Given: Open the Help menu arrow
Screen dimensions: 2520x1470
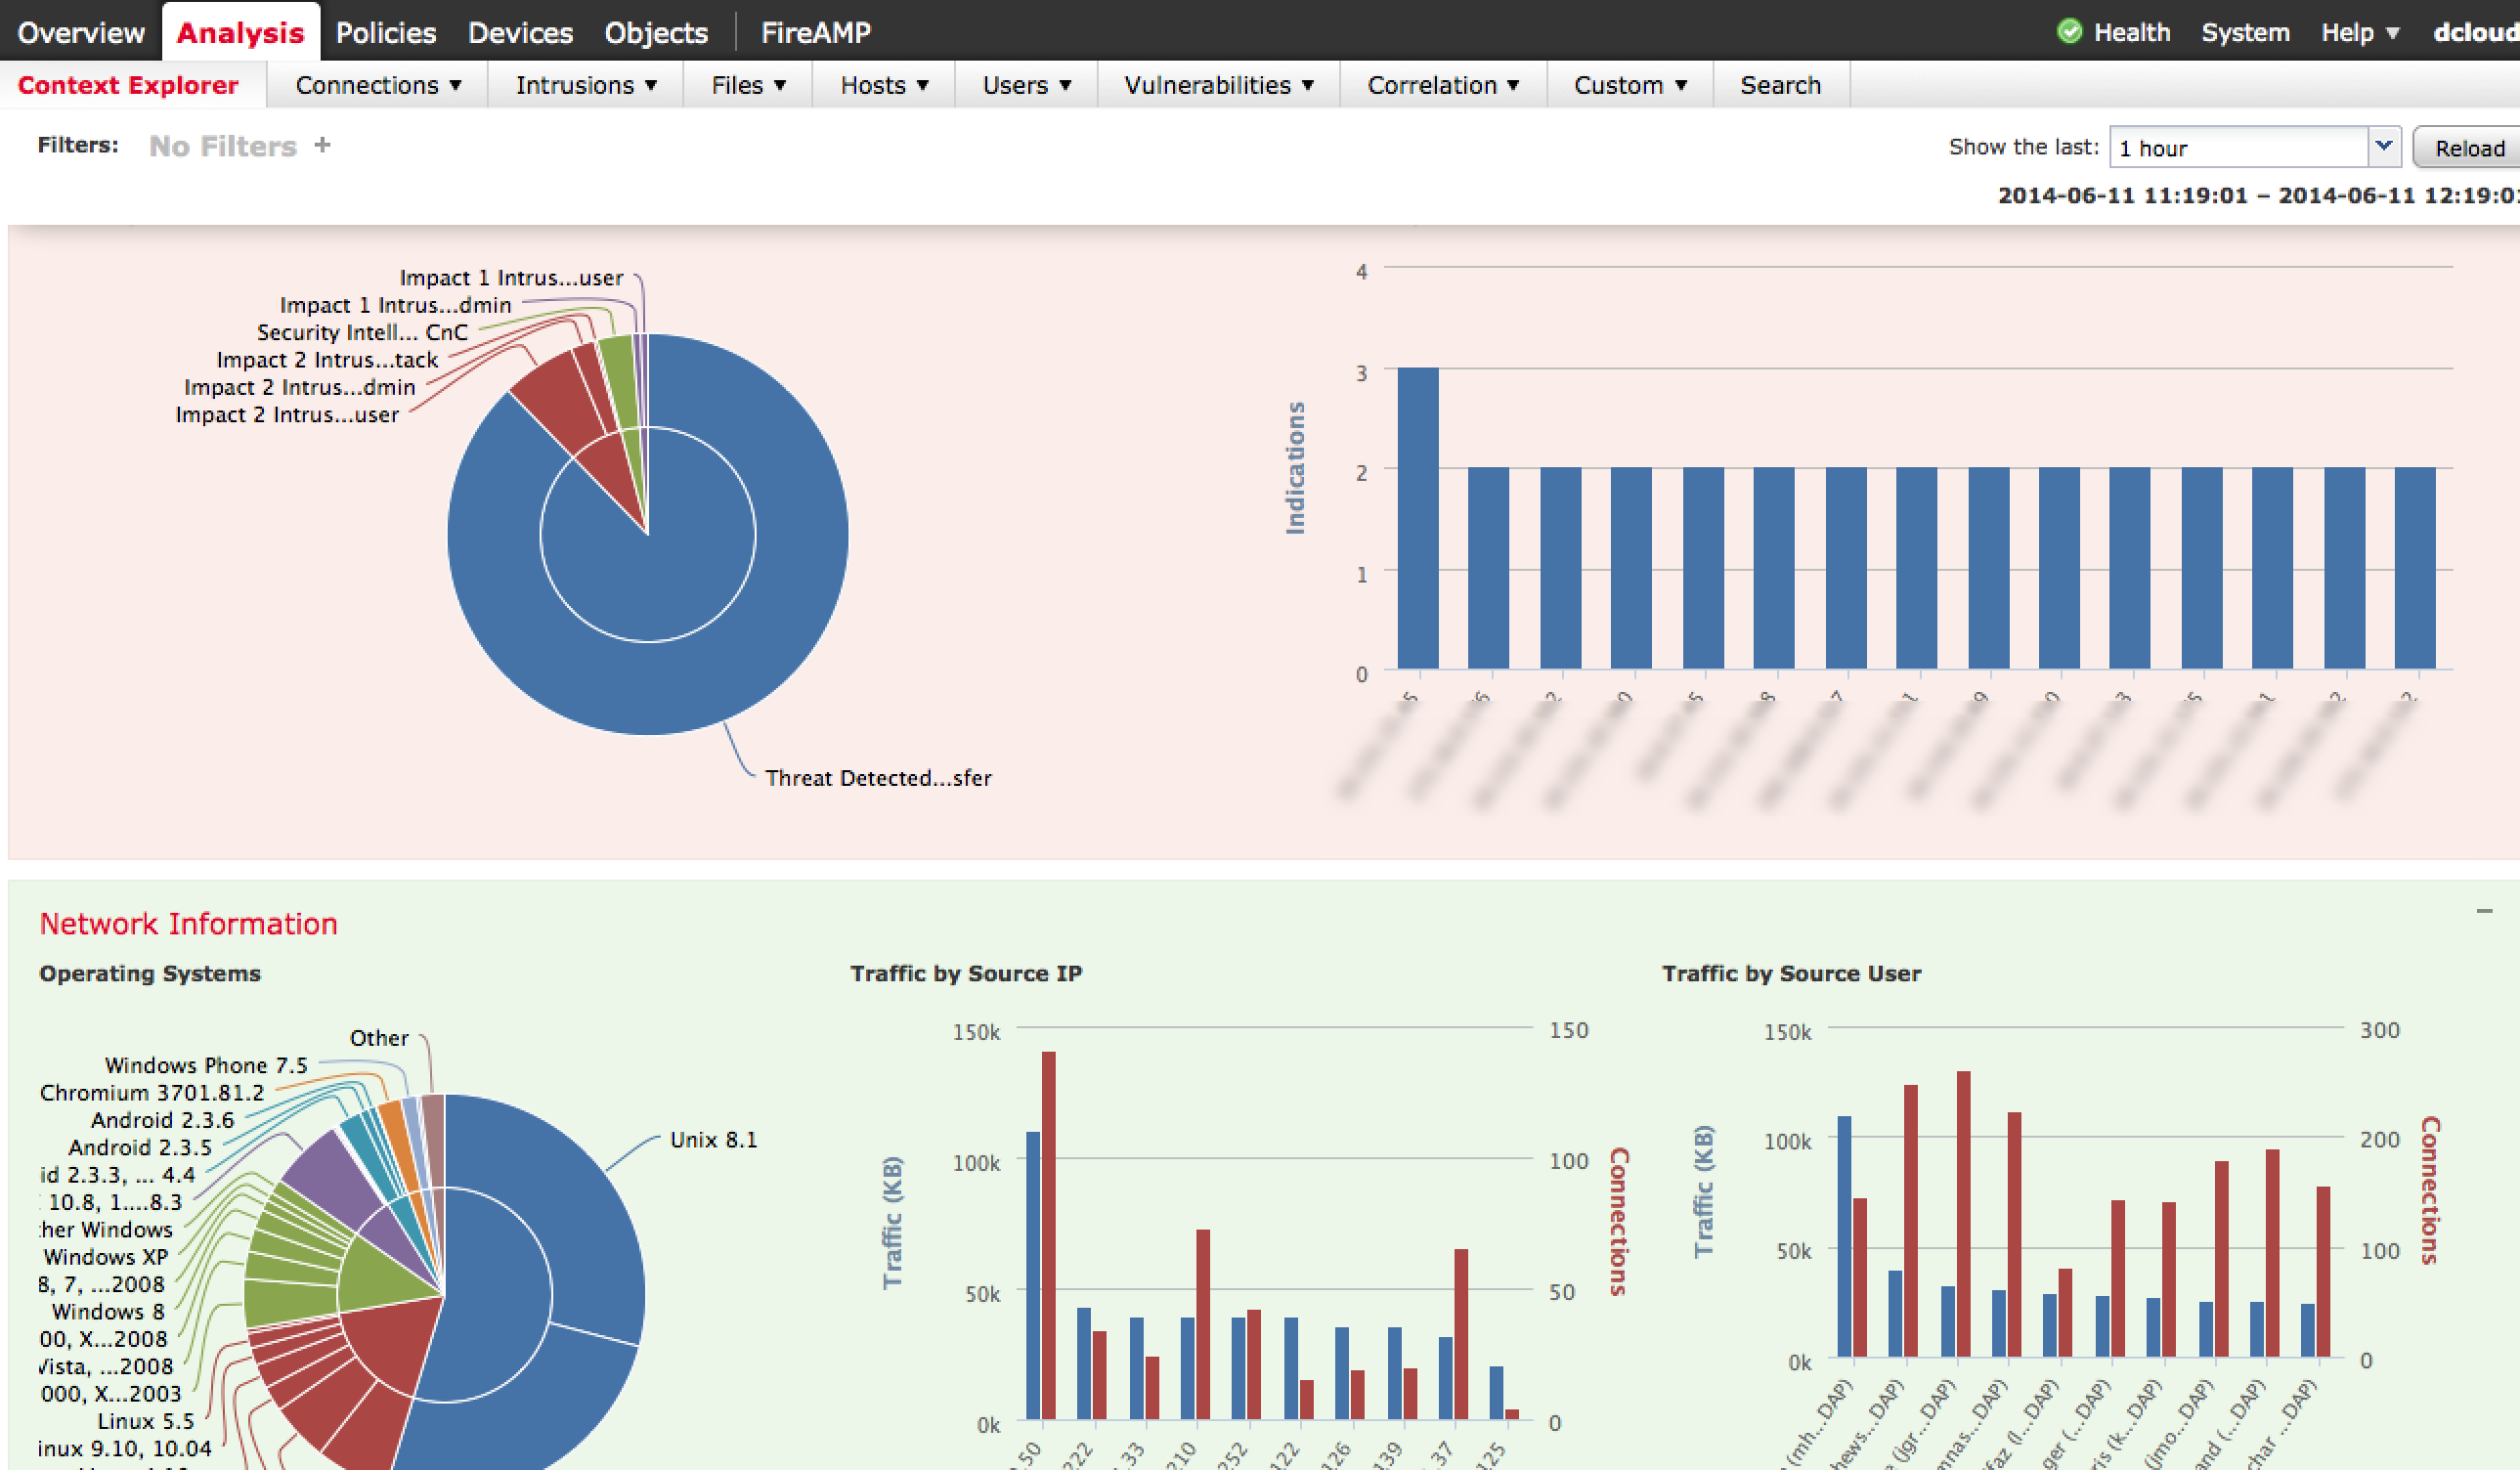Looking at the screenshot, I should (x=2393, y=33).
